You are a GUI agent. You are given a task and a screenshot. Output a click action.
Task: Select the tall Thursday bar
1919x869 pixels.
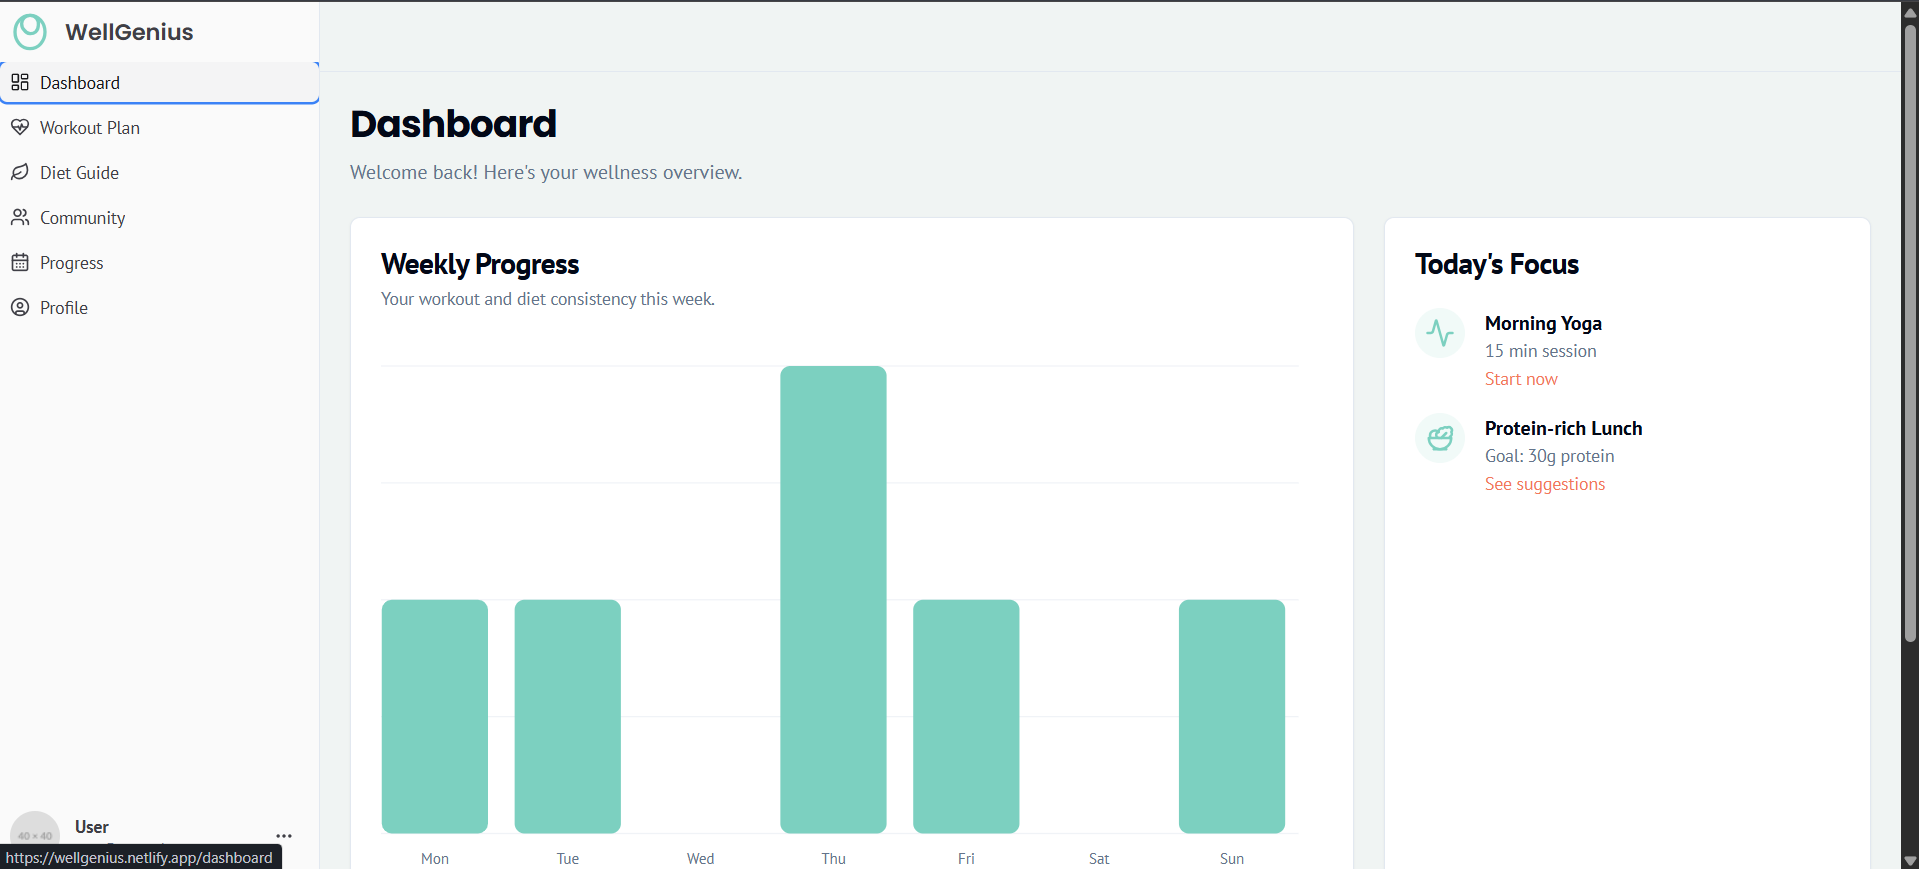coord(833,599)
